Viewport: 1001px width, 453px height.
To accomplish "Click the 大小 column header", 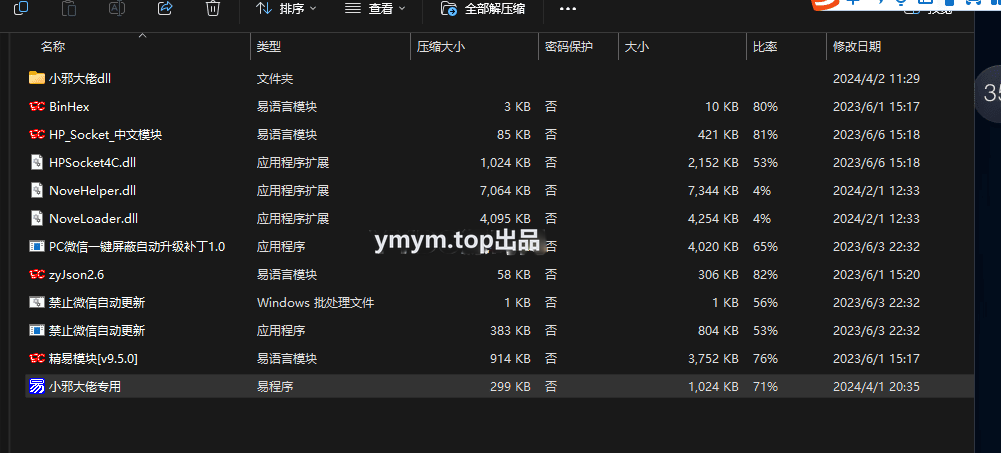I will [636, 47].
